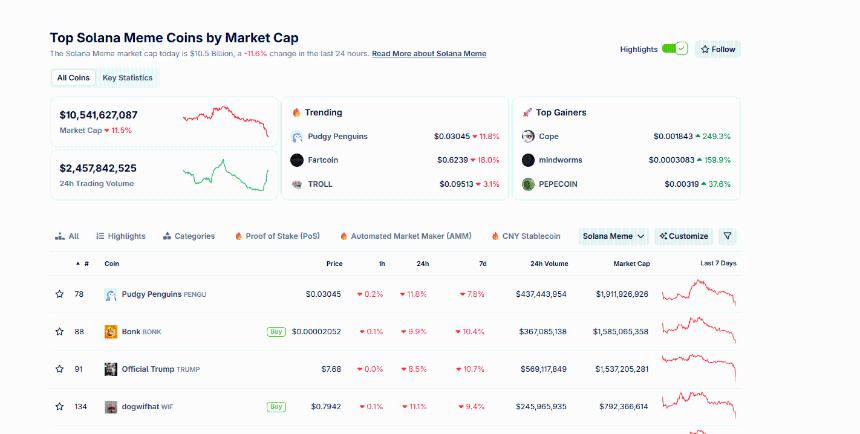Click the $7.68 Official Trump price
860x434 pixels.
coord(331,369)
